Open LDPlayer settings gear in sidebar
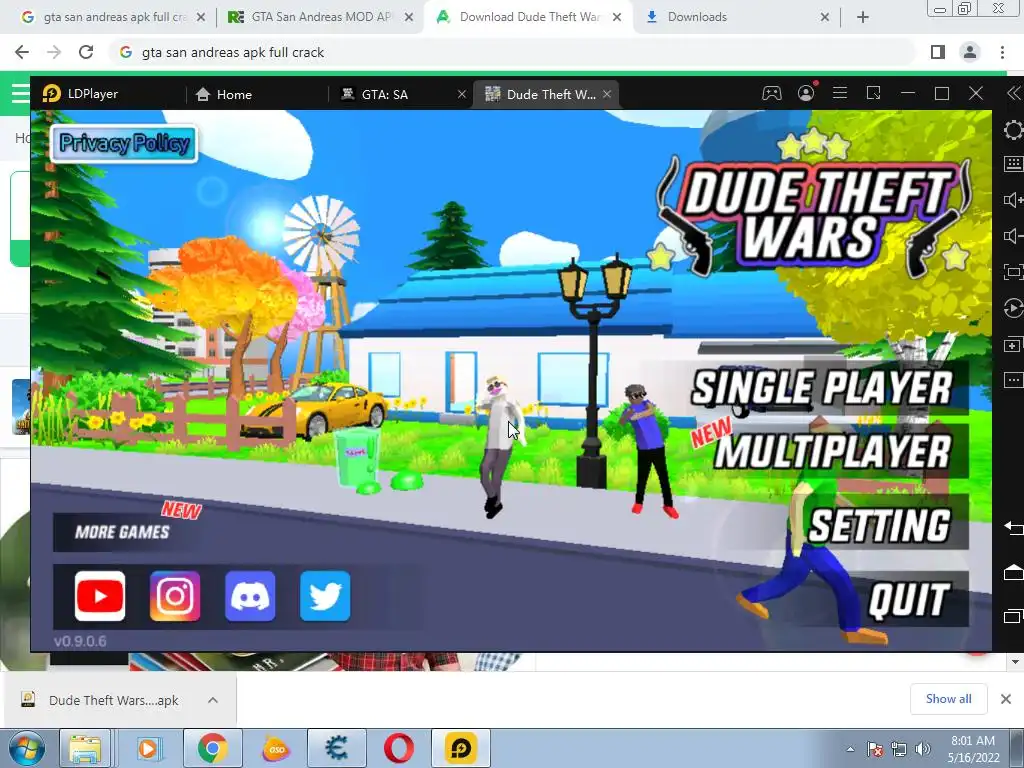 1013,130
